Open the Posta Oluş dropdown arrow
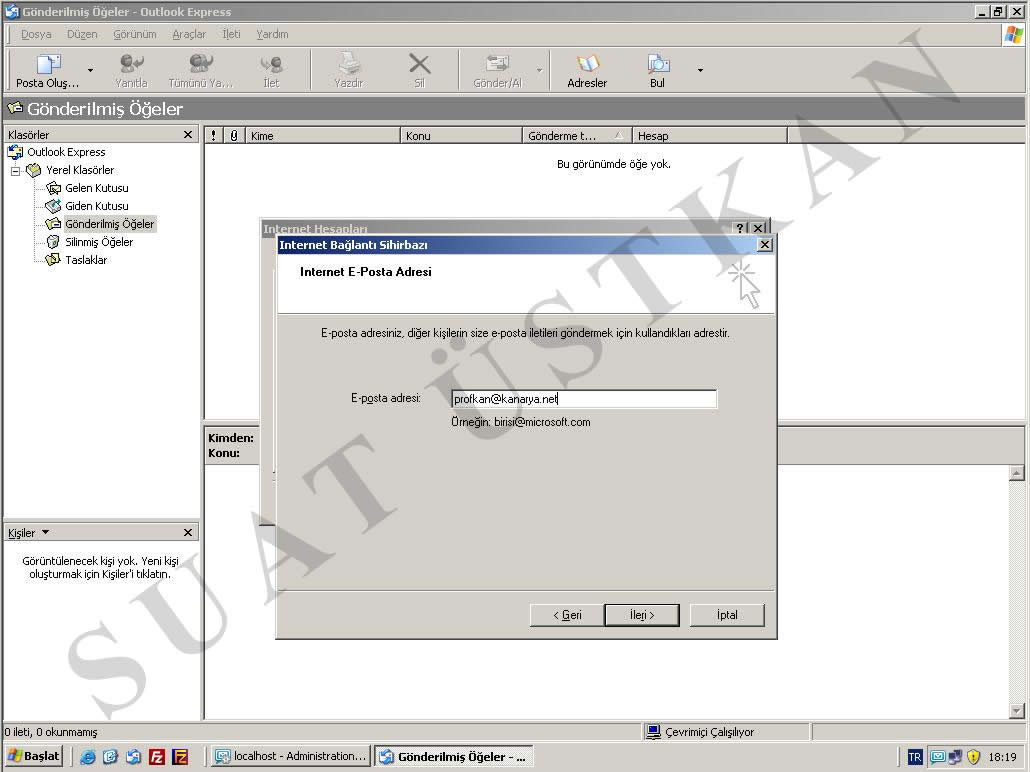1030x772 pixels. pyautogui.click(x=90, y=70)
